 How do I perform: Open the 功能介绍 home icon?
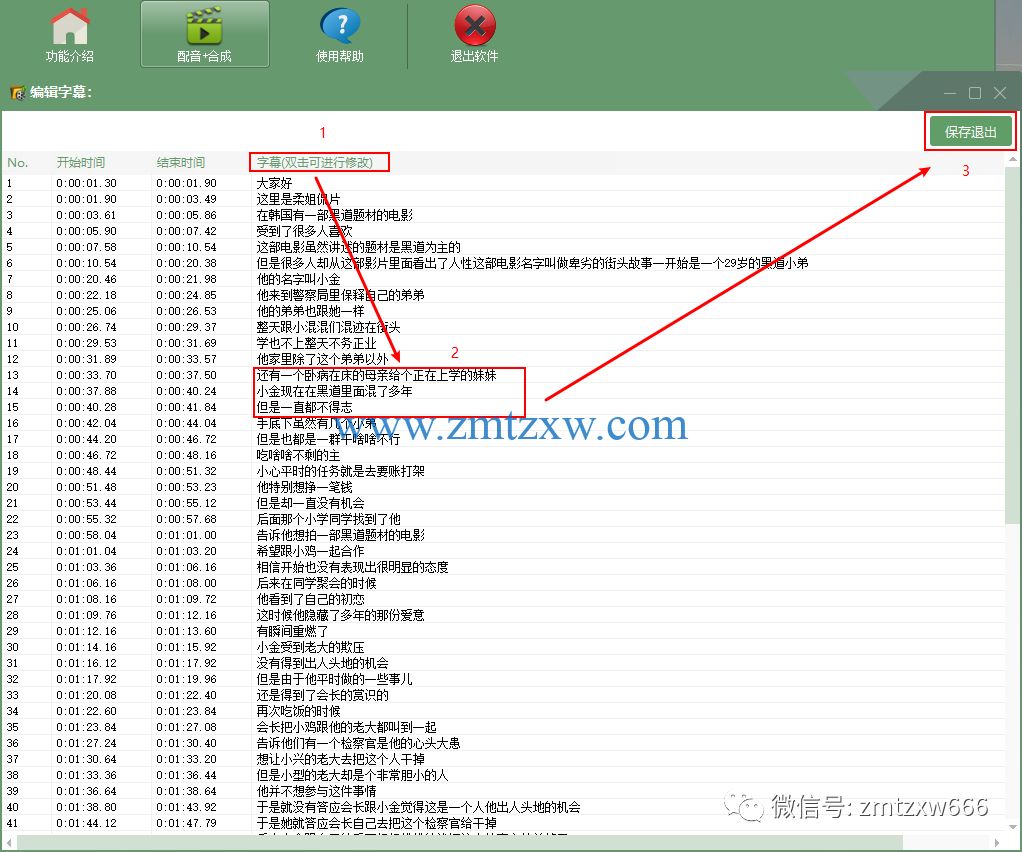click(x=70, y=27)
